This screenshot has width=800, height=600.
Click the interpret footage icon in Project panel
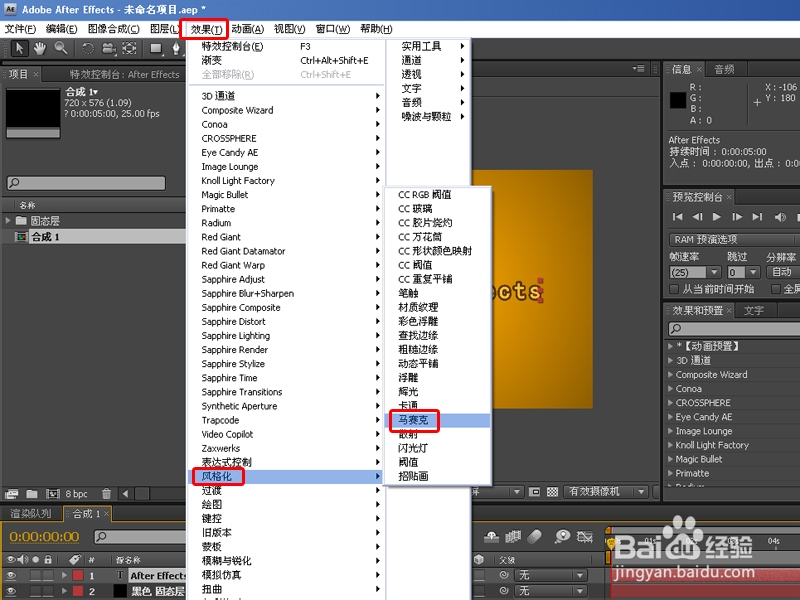point(11,494)
